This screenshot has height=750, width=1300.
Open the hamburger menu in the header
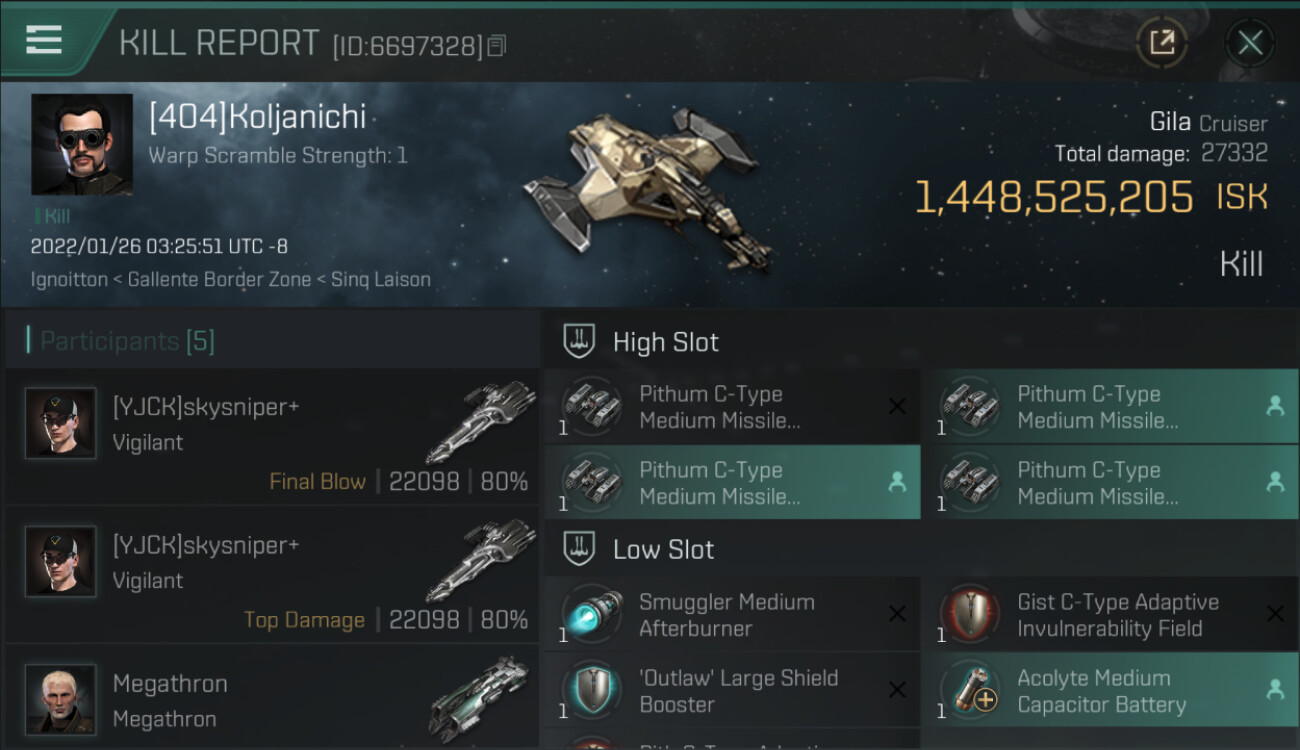point(43,40)
